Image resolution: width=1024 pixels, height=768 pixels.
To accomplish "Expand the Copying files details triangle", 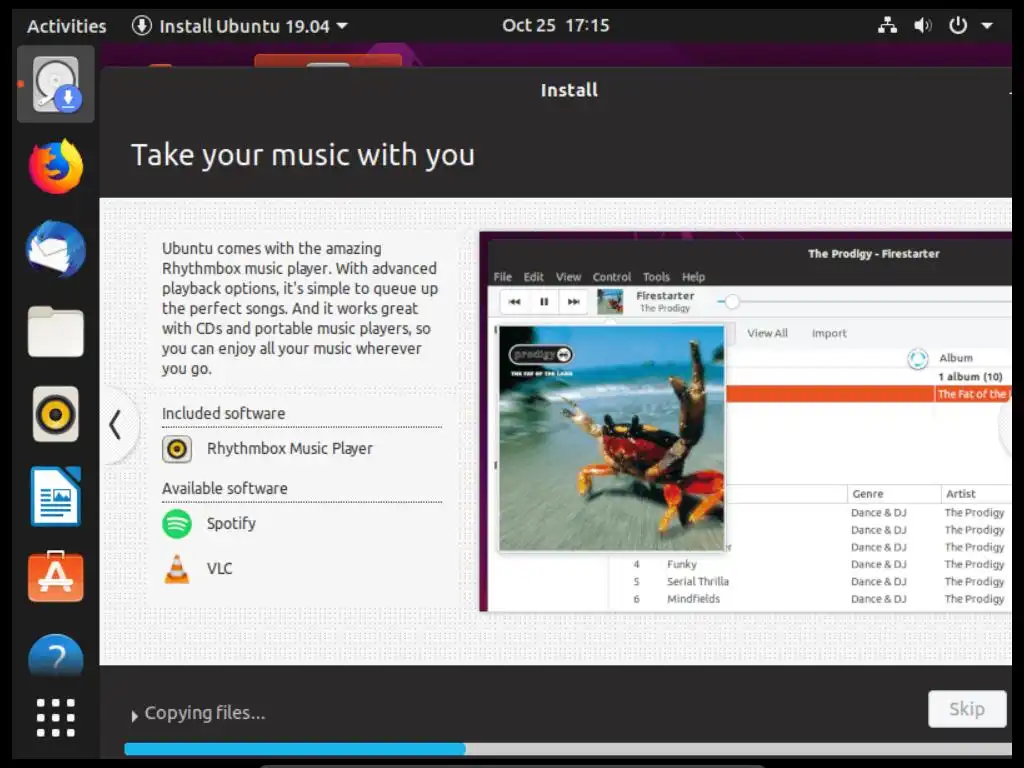I will [x=134, y=716].
